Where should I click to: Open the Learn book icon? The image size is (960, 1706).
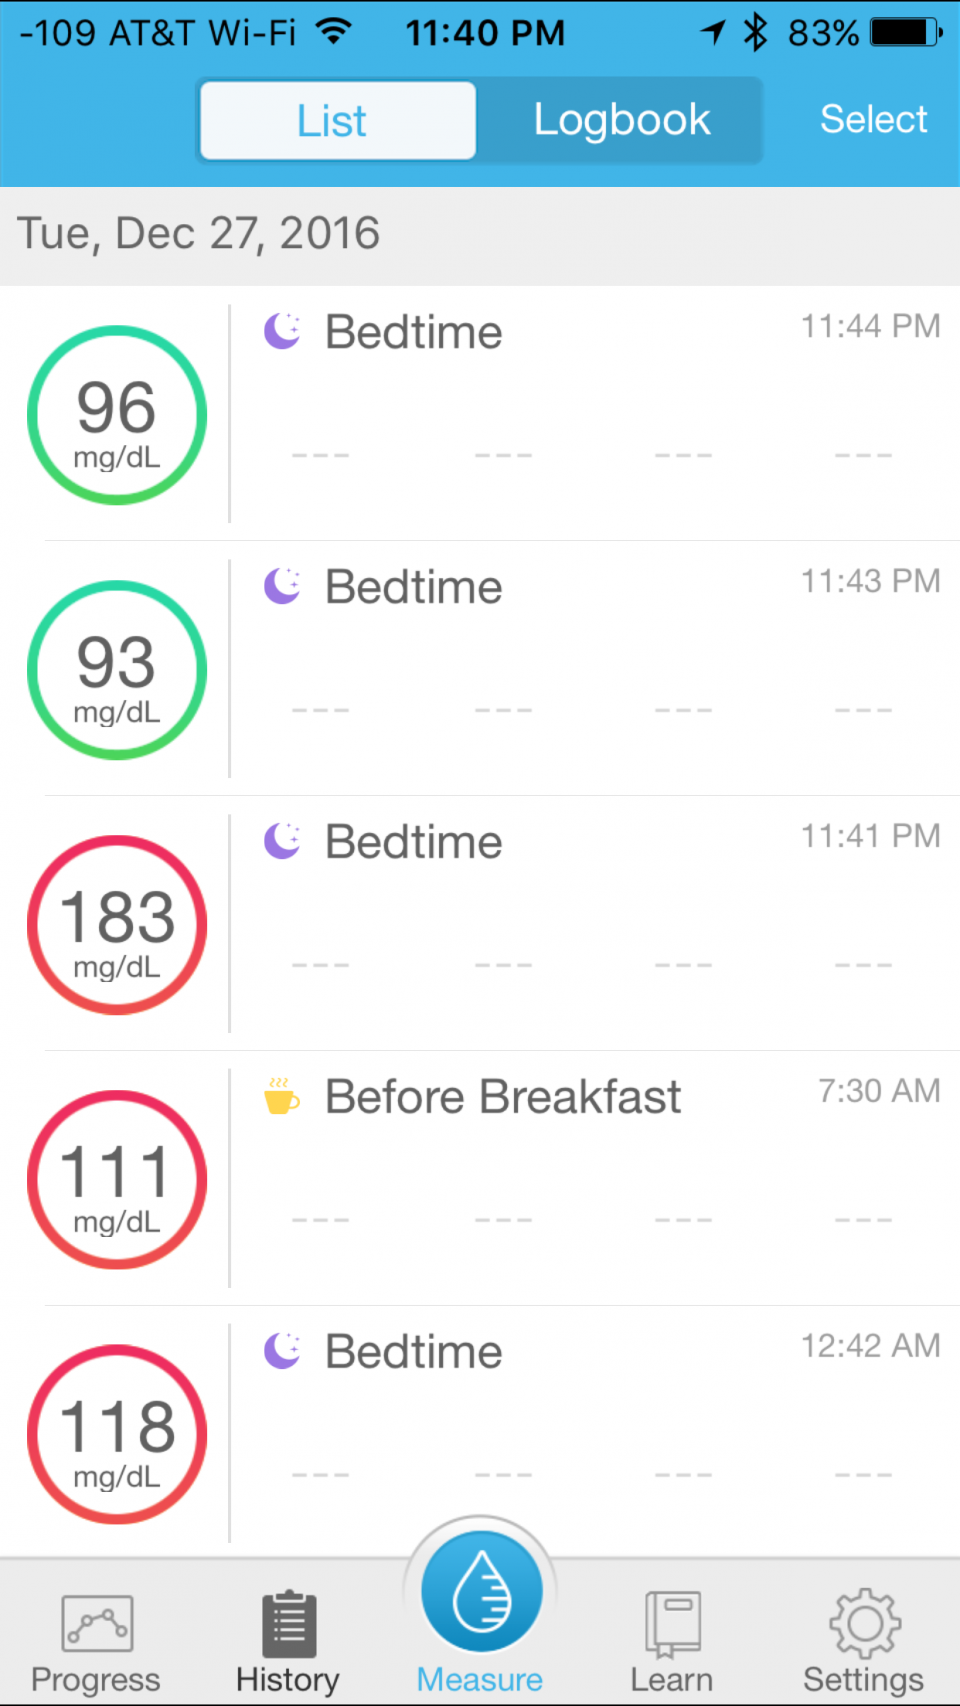click(x=672, y=1624)
